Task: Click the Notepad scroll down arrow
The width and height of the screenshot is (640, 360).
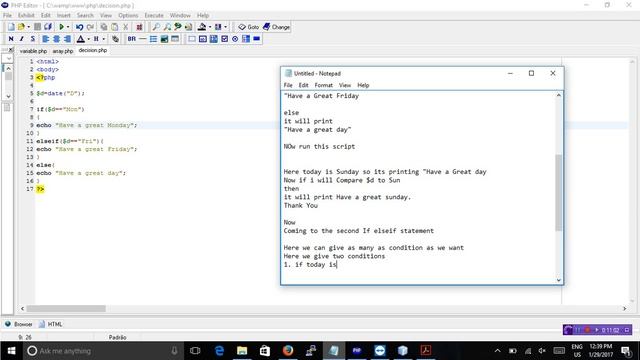Action: [559, 280]
